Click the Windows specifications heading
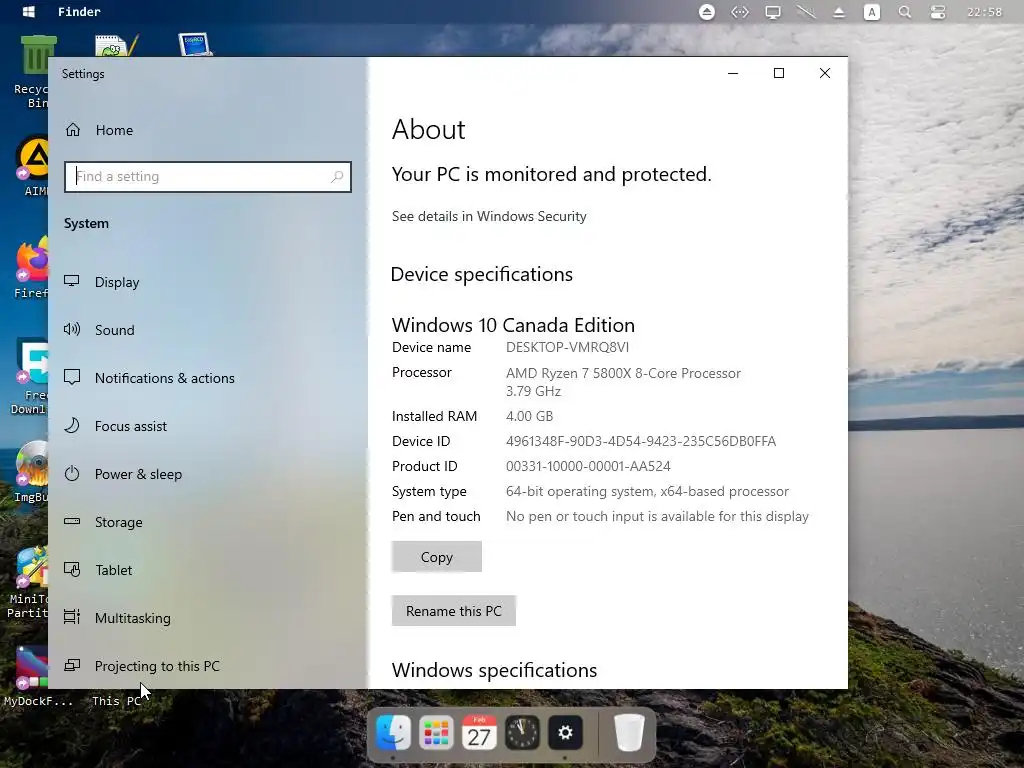The height and width of the screenshot is (768, 1024). pyautogui.click(x=494, y=670)
